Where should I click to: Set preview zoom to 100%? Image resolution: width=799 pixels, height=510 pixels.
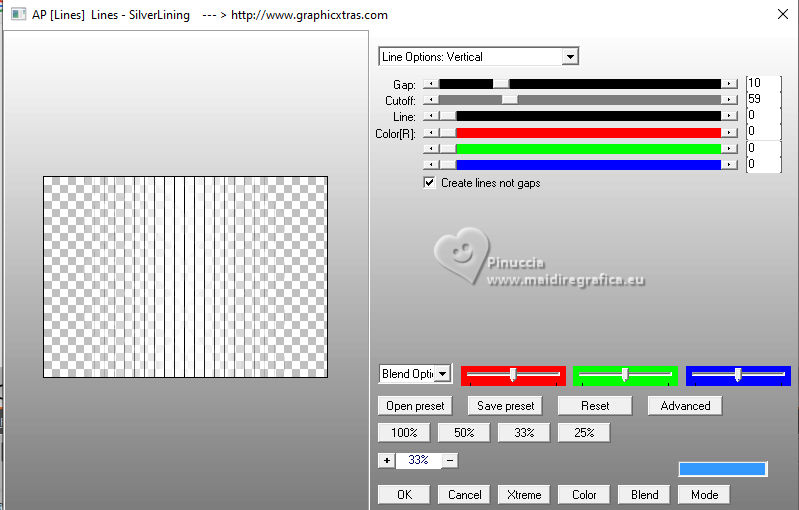404,433
